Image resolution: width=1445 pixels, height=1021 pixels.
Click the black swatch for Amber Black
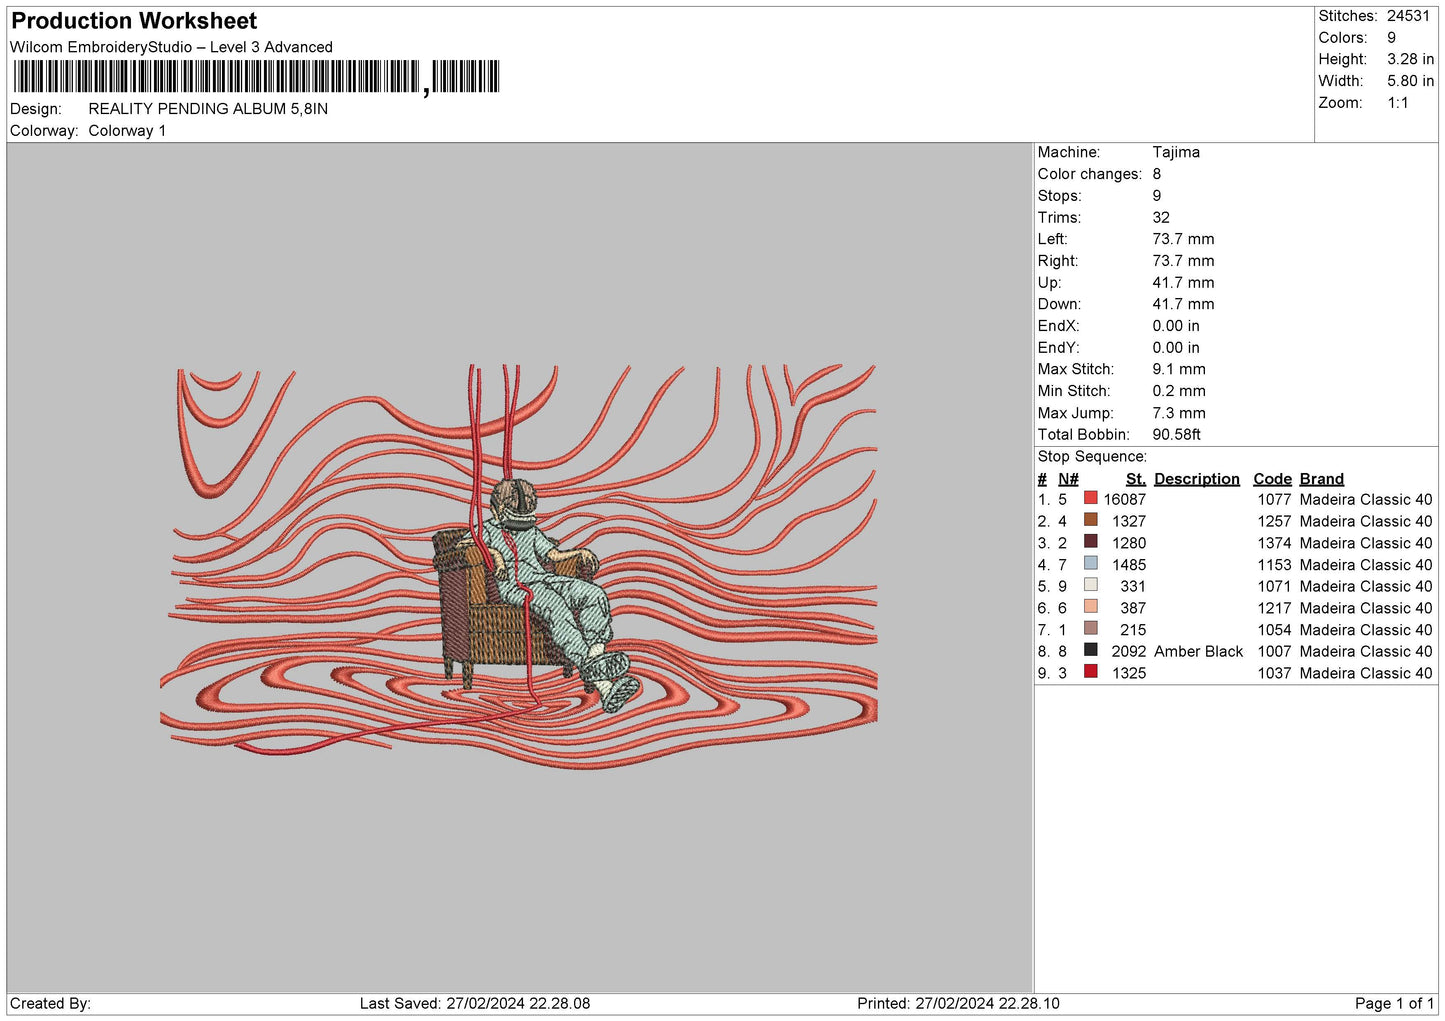(1090, 650)
